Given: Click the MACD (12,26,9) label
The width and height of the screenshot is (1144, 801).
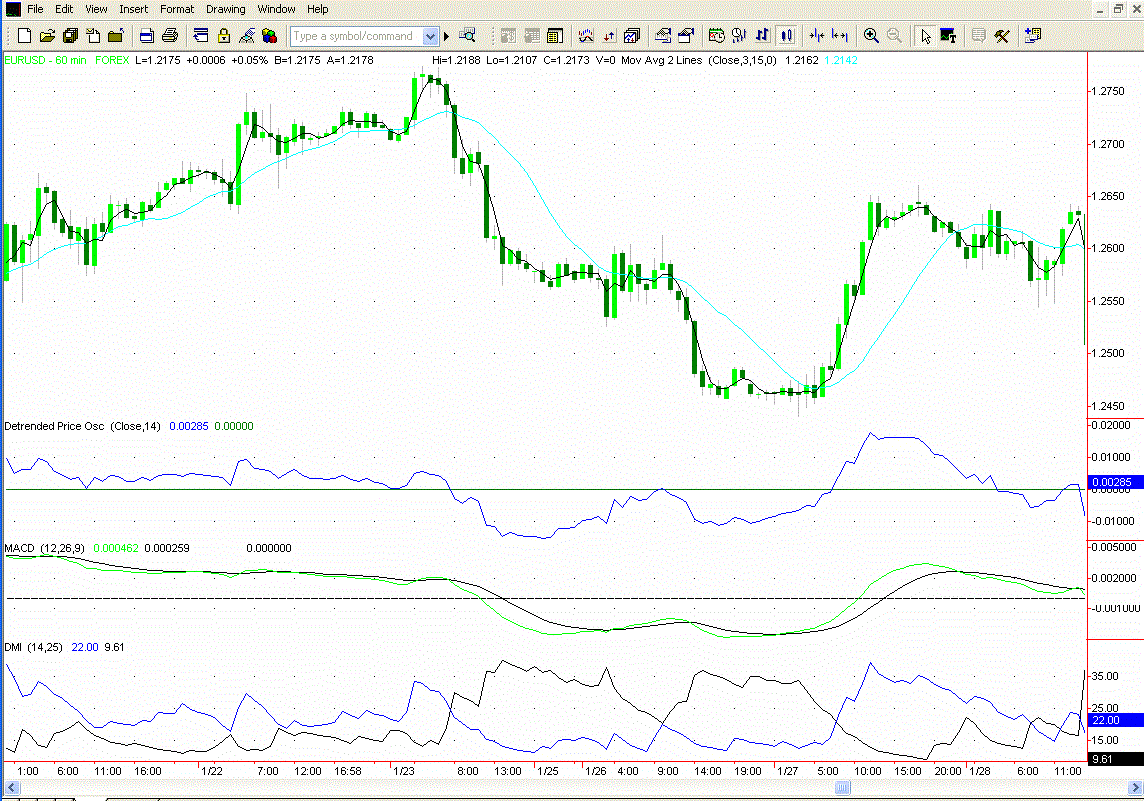Looking at the screenshot, I should [45, 548].
